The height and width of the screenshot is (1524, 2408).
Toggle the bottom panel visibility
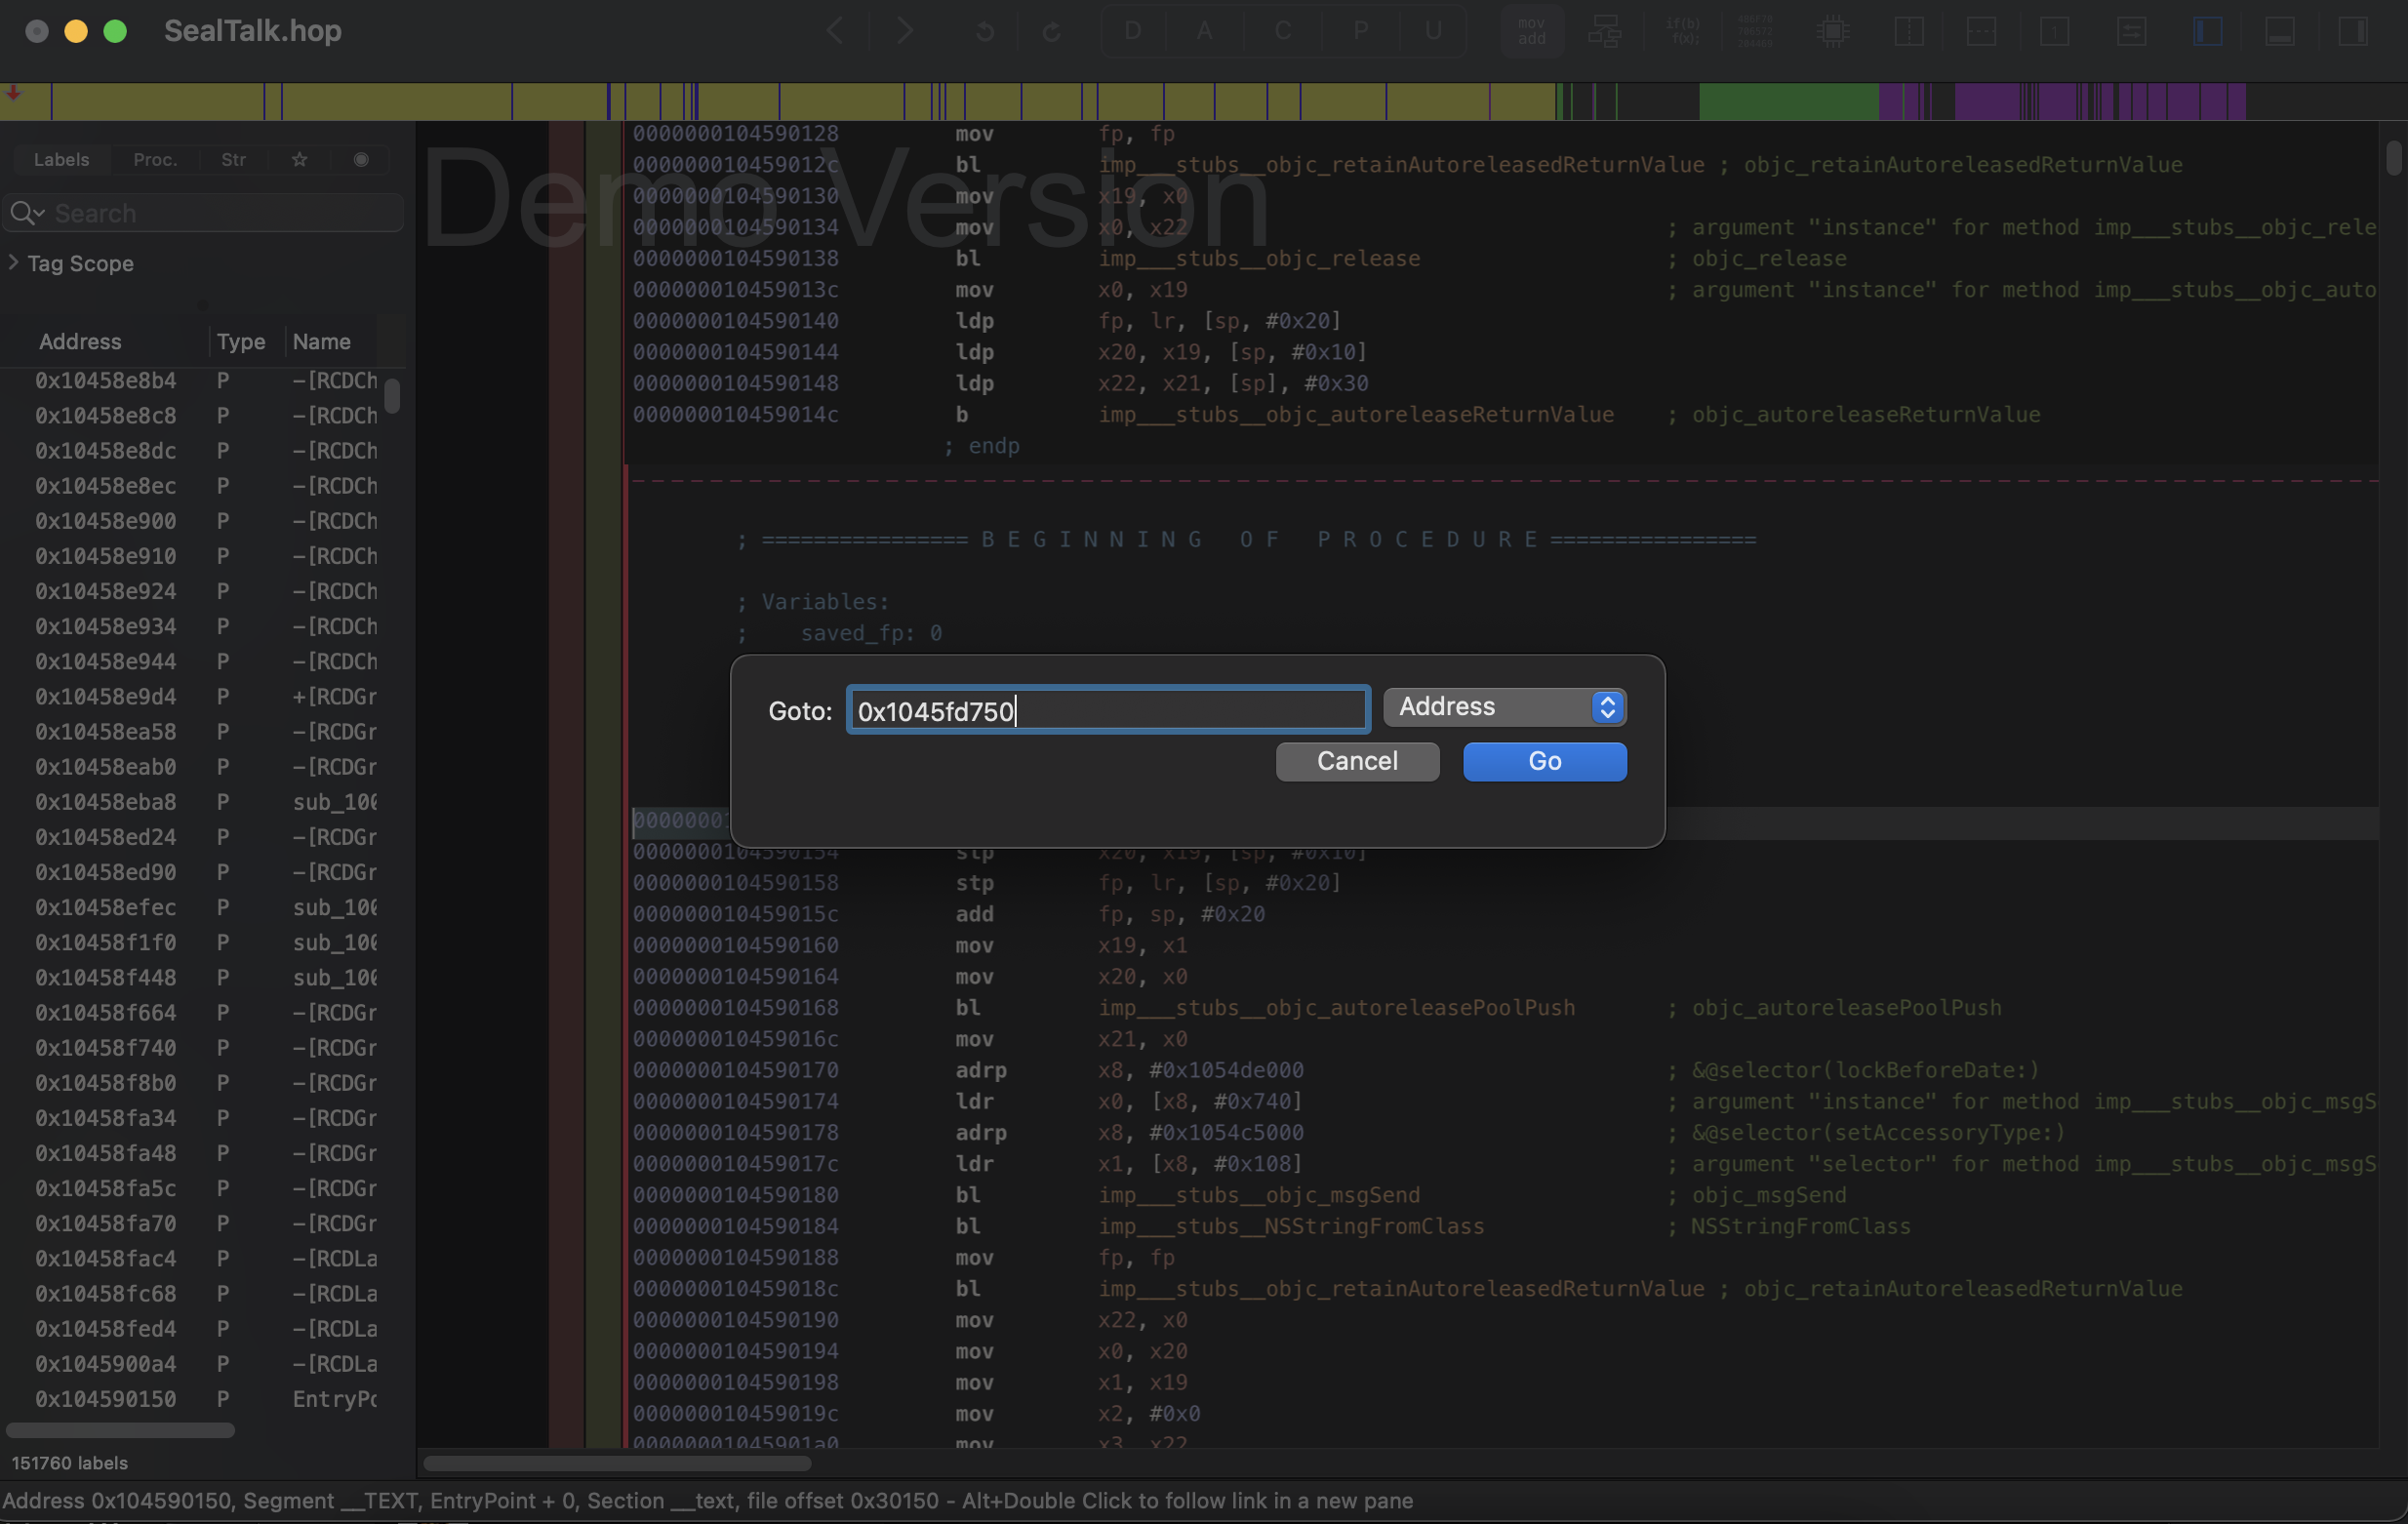pyautogui.click(x=2279, y=31)
